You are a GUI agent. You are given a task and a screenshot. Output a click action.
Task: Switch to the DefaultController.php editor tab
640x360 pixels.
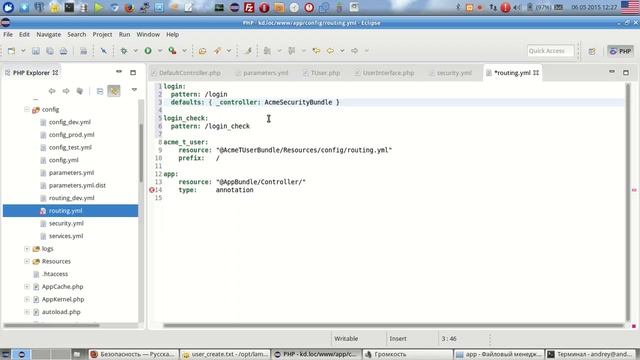186,73
